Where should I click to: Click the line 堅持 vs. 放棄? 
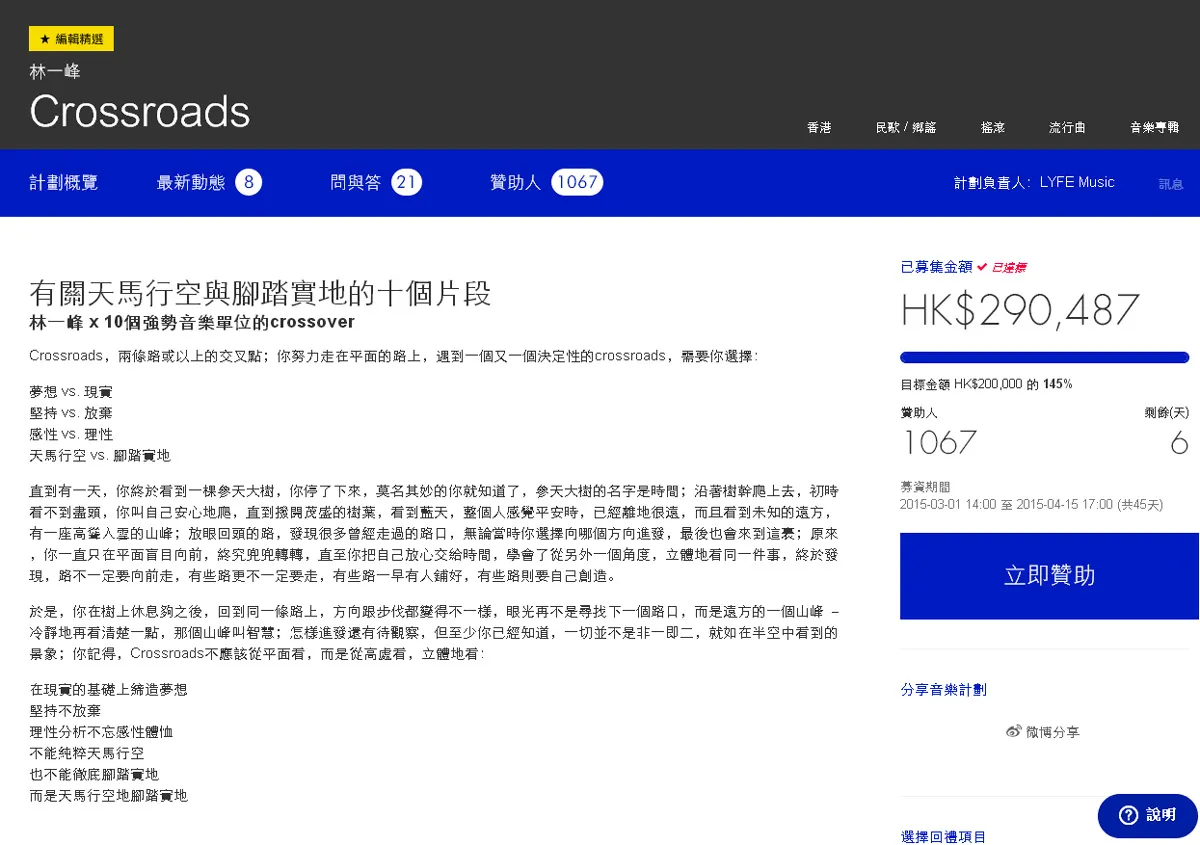(71, 414)
